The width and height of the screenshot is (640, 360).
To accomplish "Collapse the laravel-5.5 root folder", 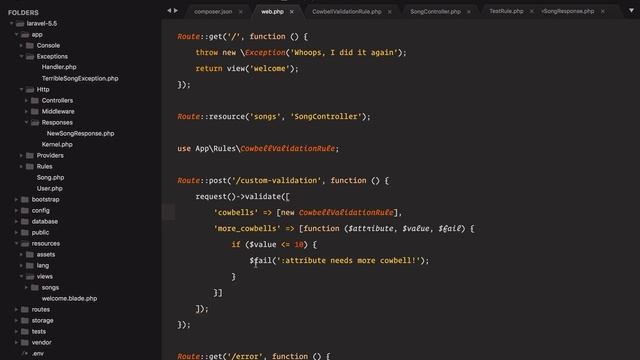I will (11, 24).
